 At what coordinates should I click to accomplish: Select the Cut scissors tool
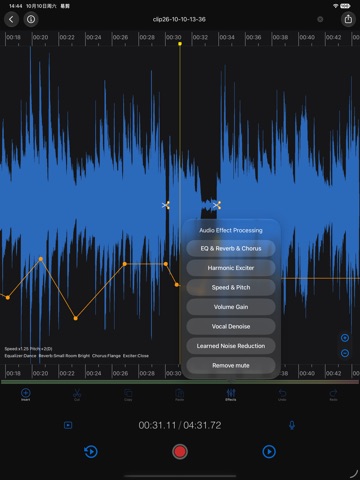tap(77, 394)
